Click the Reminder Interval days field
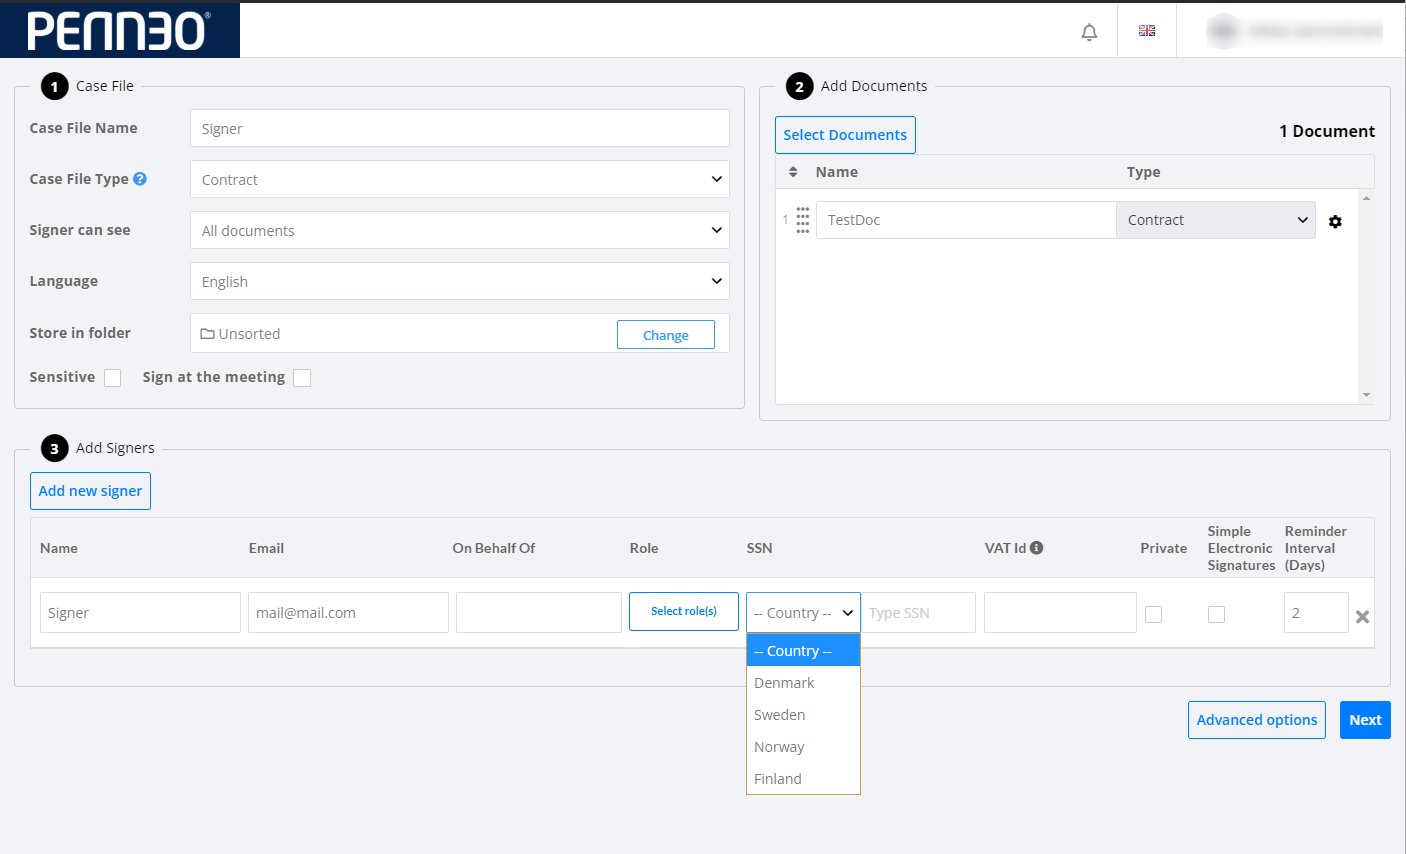This screenshot has height=854, width=1406. [1316, 612]
